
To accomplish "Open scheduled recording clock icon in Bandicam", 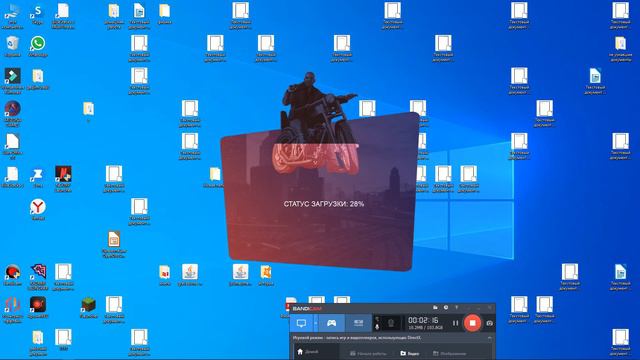I will click(446, 307).
